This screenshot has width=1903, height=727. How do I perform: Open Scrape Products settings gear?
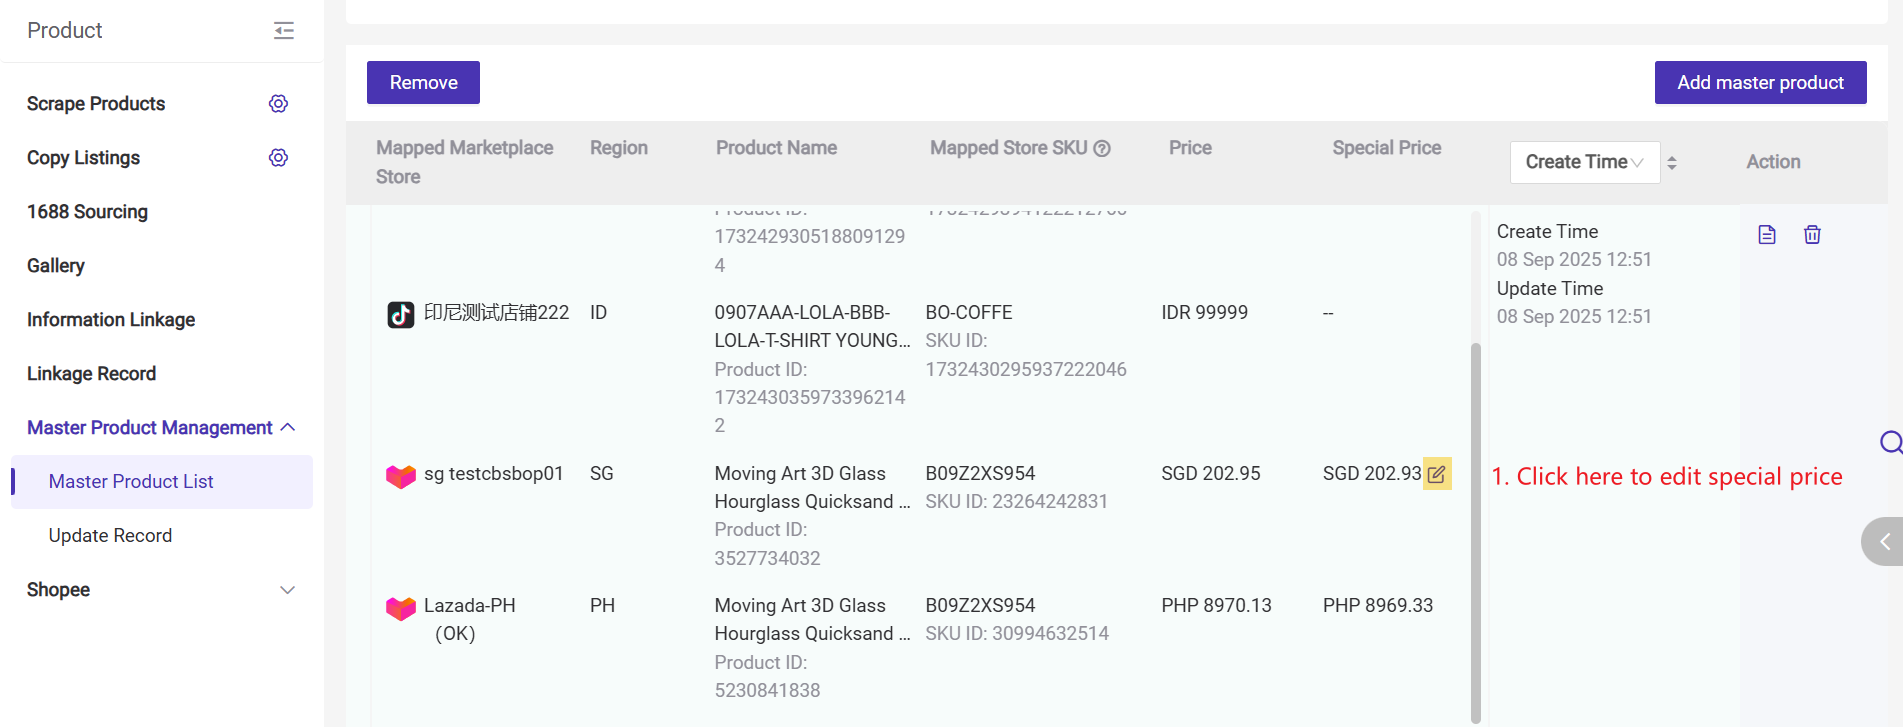point(278,104)
